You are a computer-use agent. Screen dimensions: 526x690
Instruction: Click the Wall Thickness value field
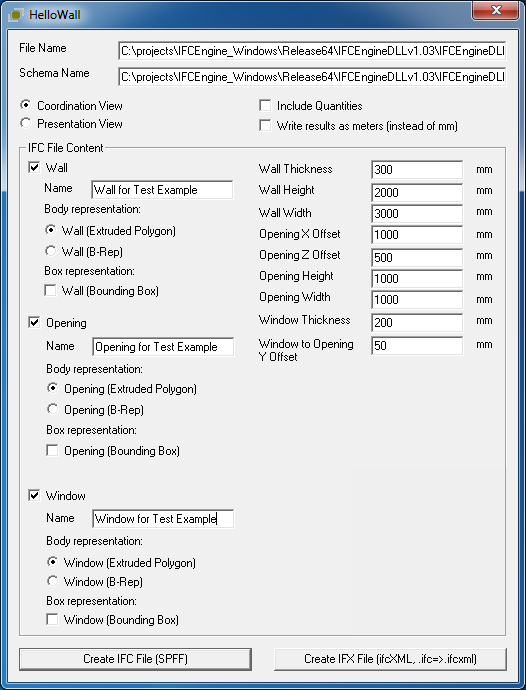417,169
